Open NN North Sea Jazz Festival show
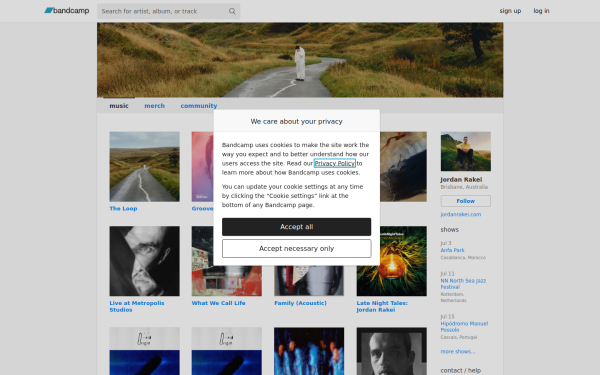Screen dimensions: 600x375 pyautogui.click(x=463, y=284)
